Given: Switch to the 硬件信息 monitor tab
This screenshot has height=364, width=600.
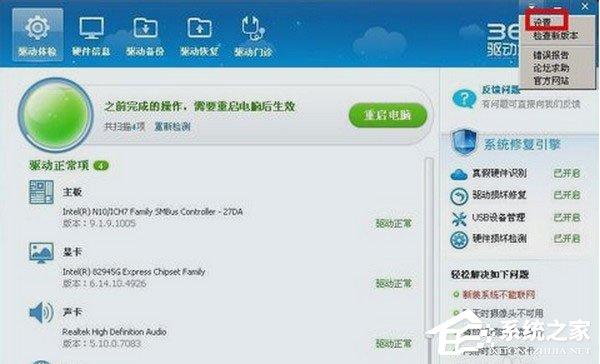Looking at the screenshot, I should (91, 36).
